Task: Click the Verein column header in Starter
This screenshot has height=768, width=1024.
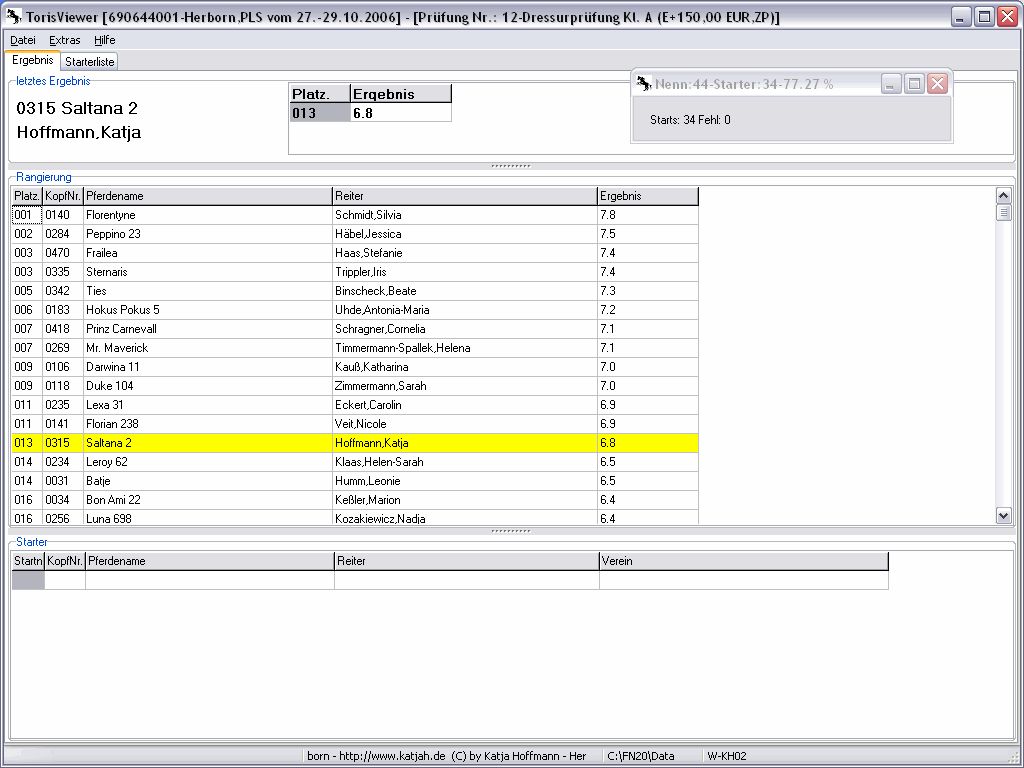Action: tap(743, 561)
